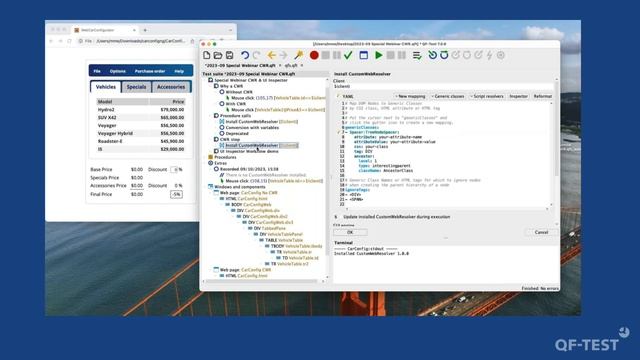Image resolution: width=640 pixels, height=360 pixels.
Task: Select the Extras node
Action: (x=220, y=163)
